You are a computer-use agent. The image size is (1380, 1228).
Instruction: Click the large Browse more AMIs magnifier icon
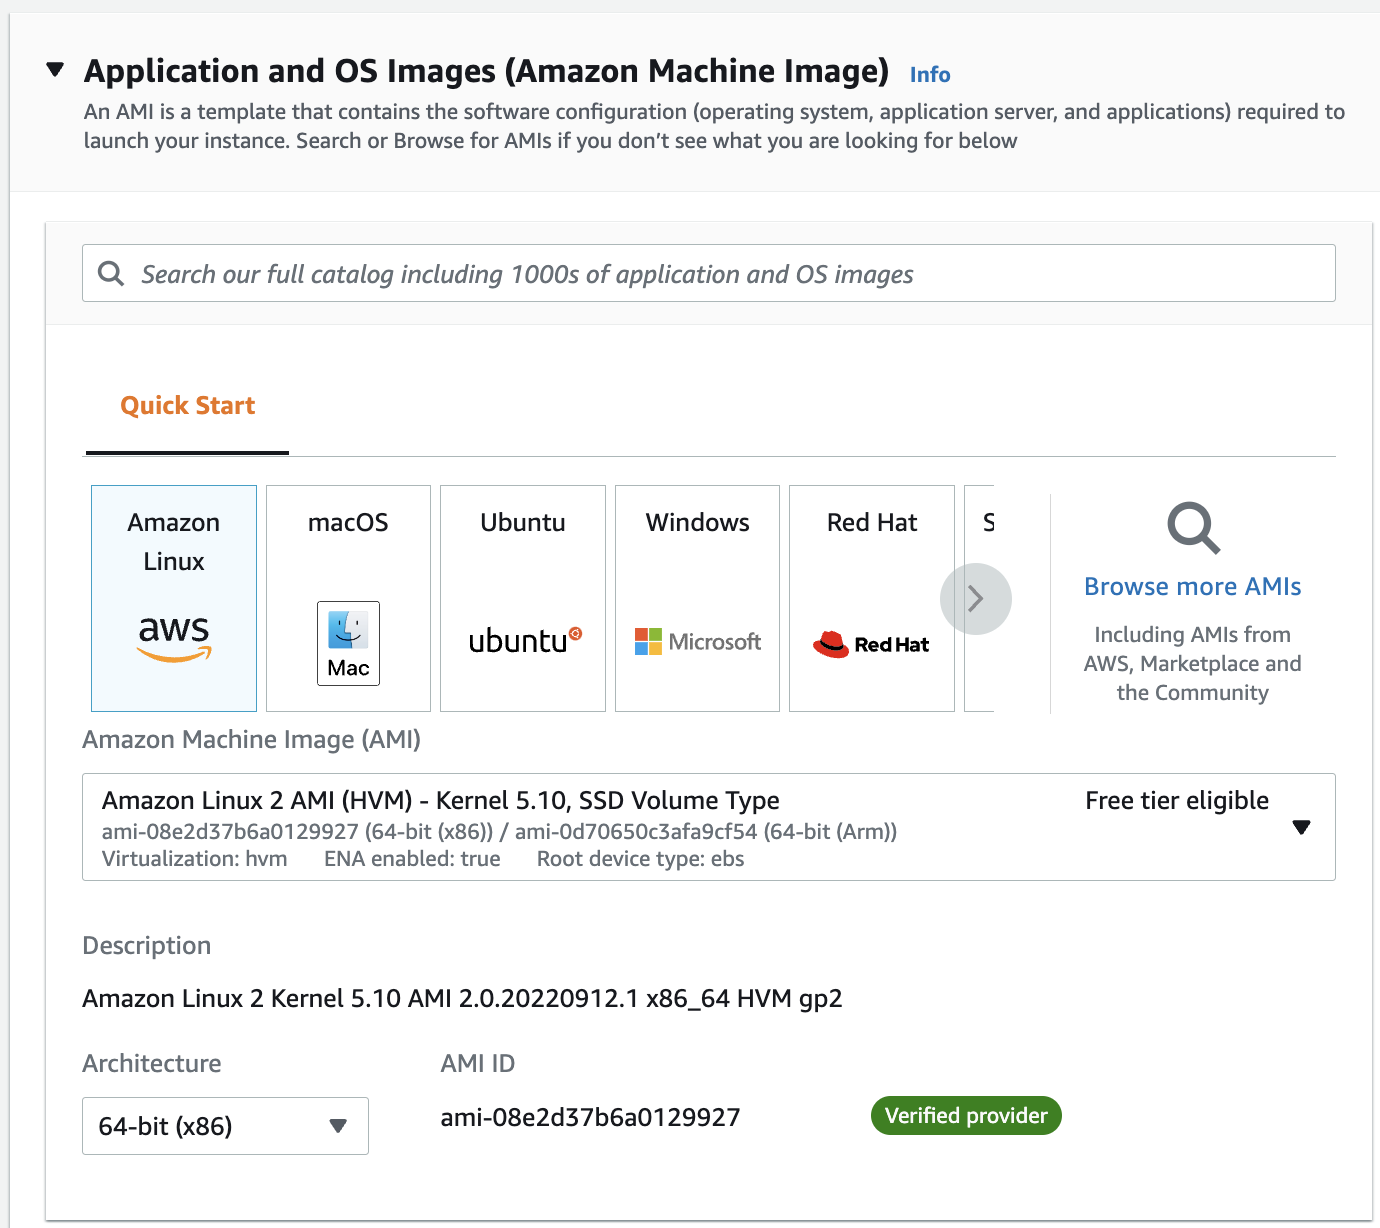coord(1192,528)
